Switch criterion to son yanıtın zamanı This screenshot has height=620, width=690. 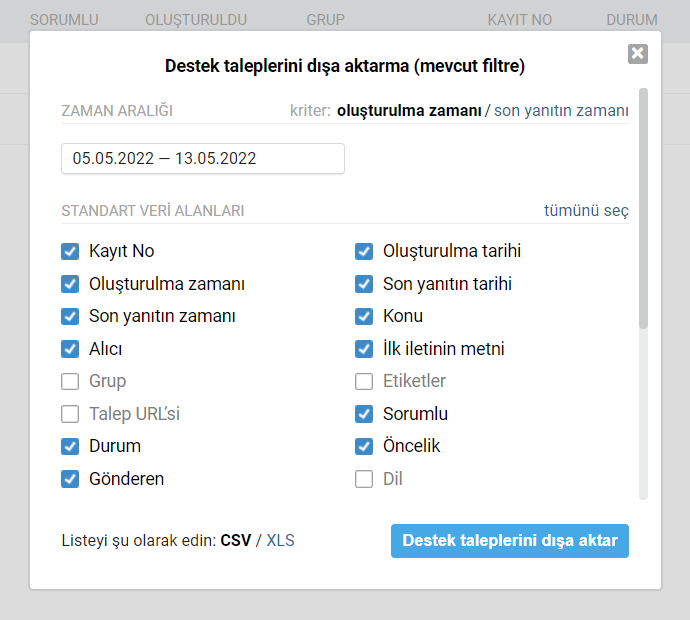click(x=561, y=110)
